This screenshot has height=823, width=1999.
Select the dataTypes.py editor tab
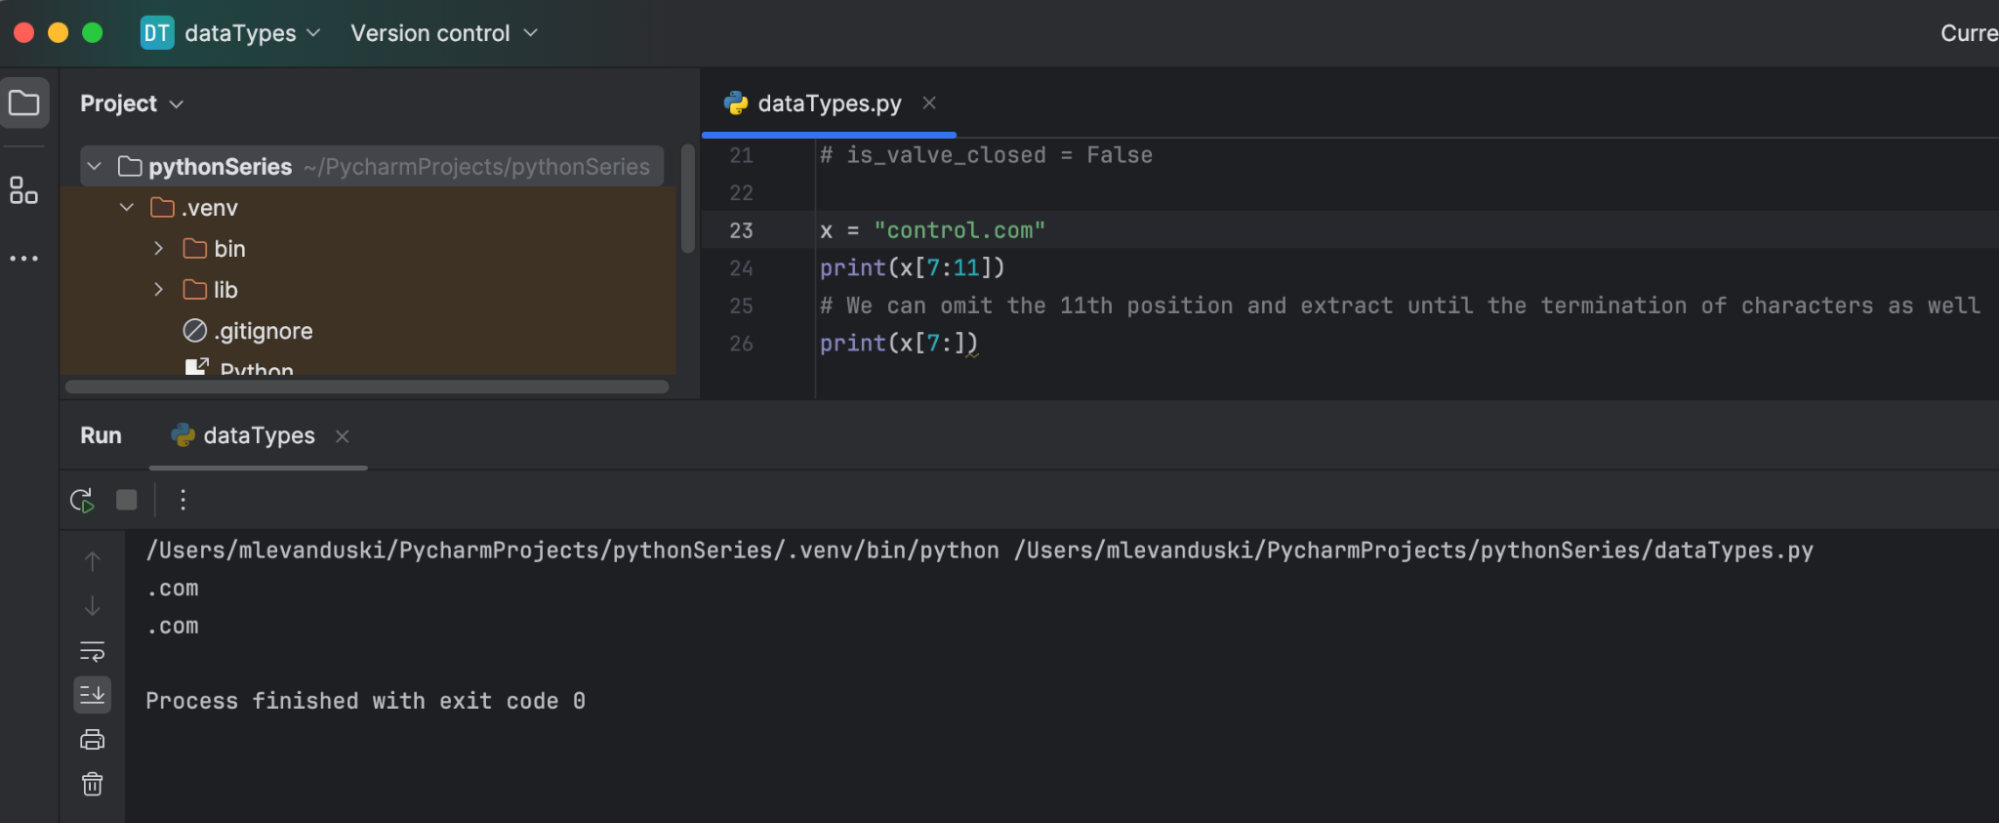pos(829,103)
